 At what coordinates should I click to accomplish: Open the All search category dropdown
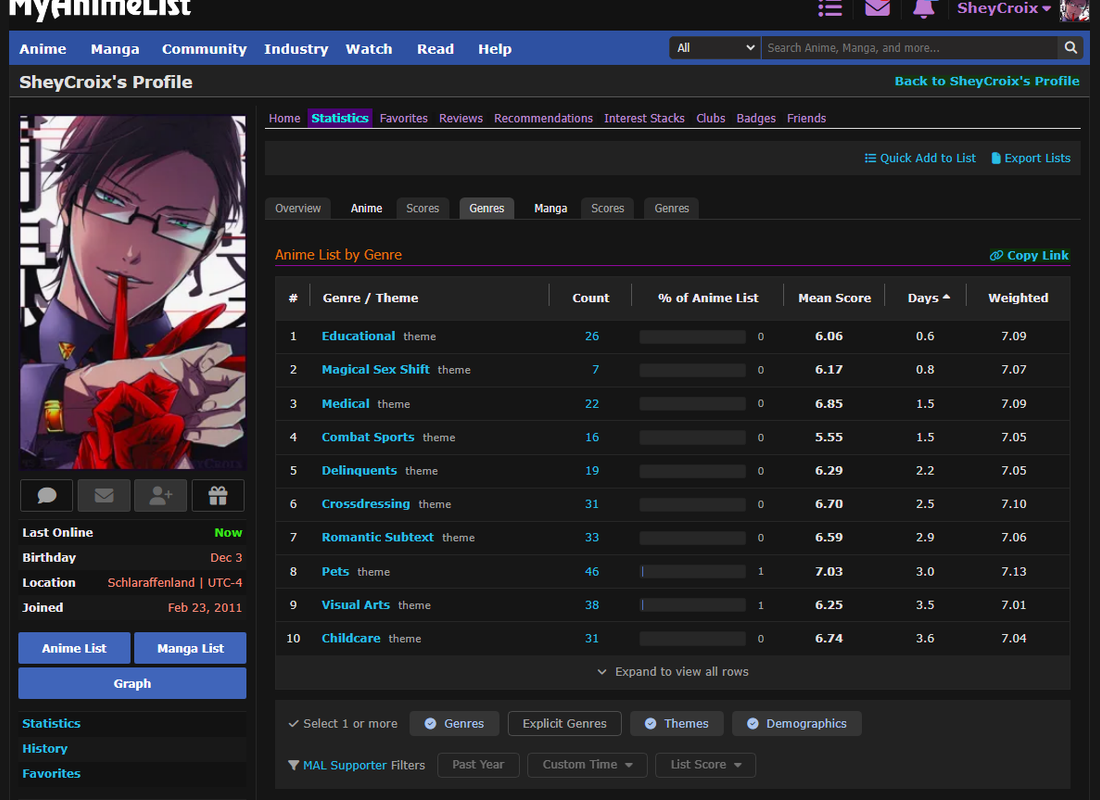pyautogui.click(x=715, y=48)
